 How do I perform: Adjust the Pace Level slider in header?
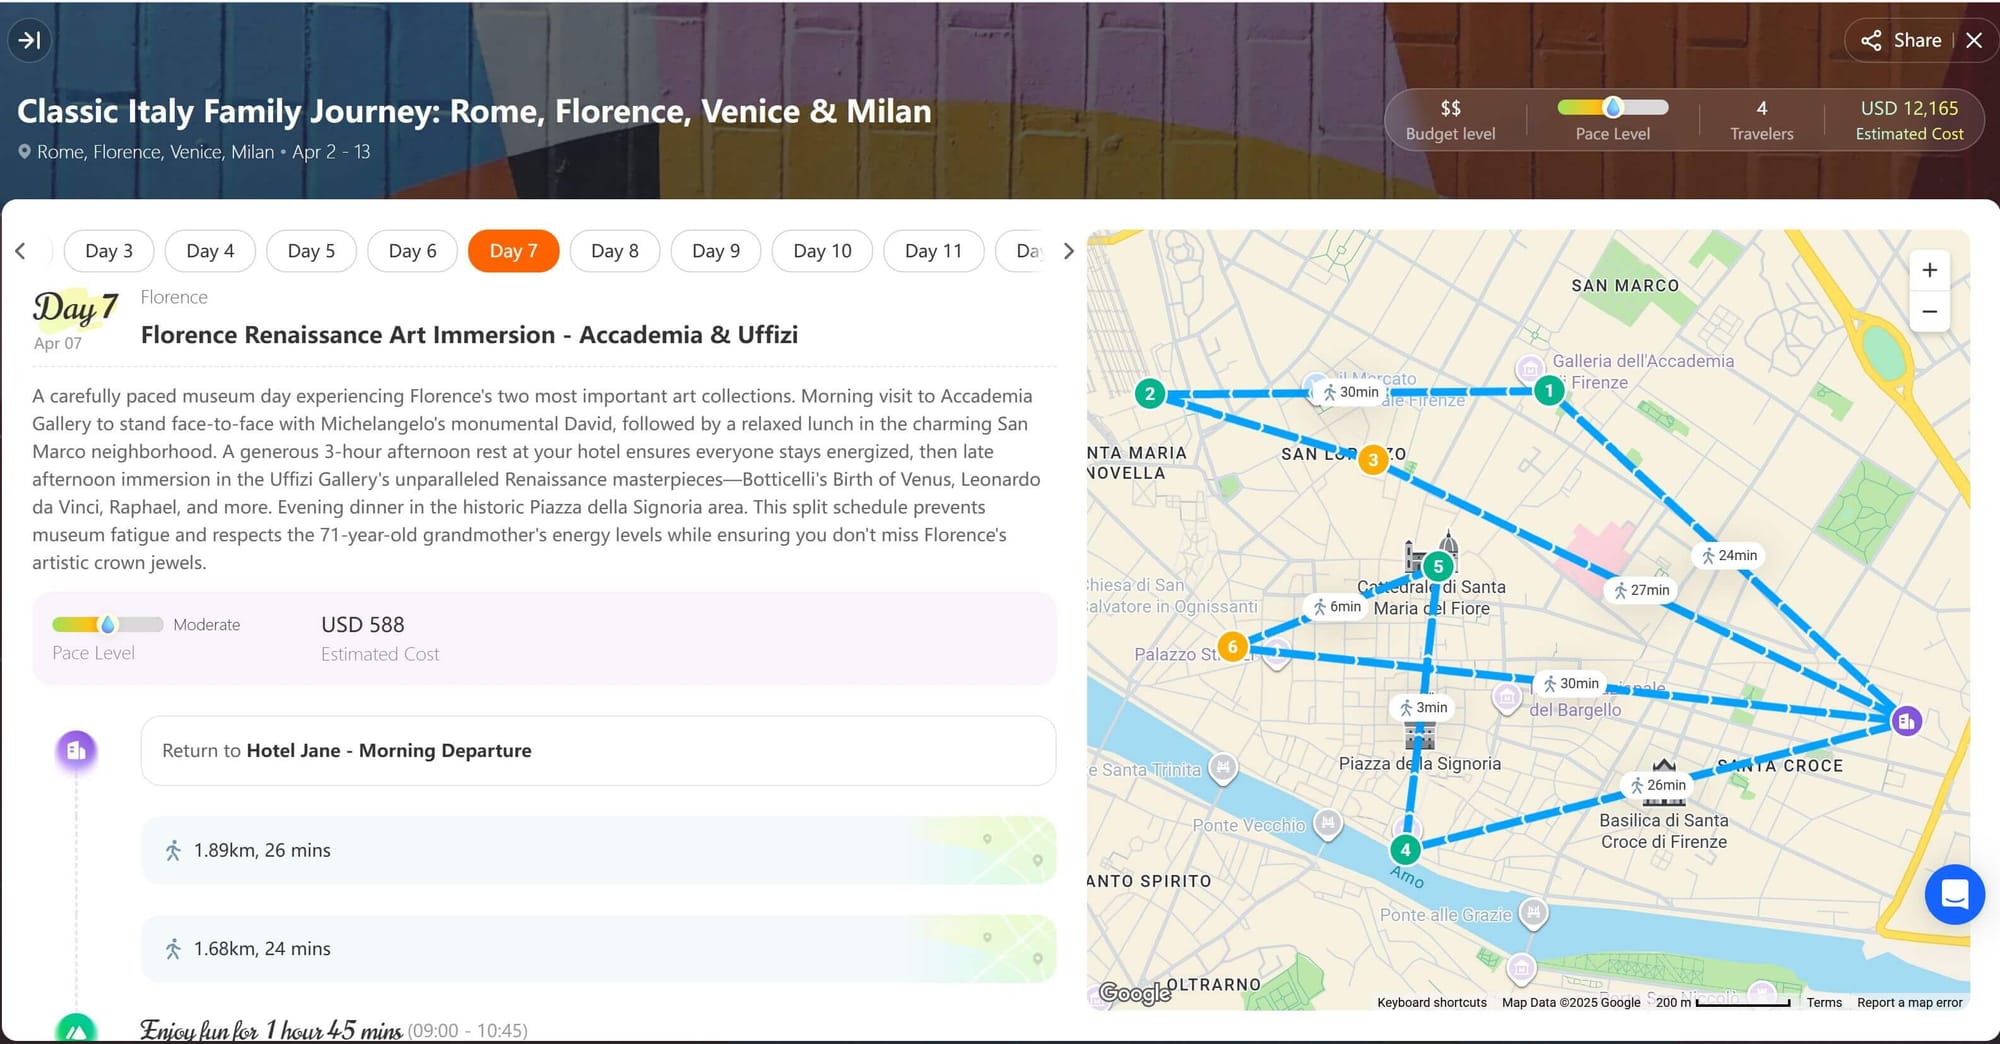coord(1612,108)
